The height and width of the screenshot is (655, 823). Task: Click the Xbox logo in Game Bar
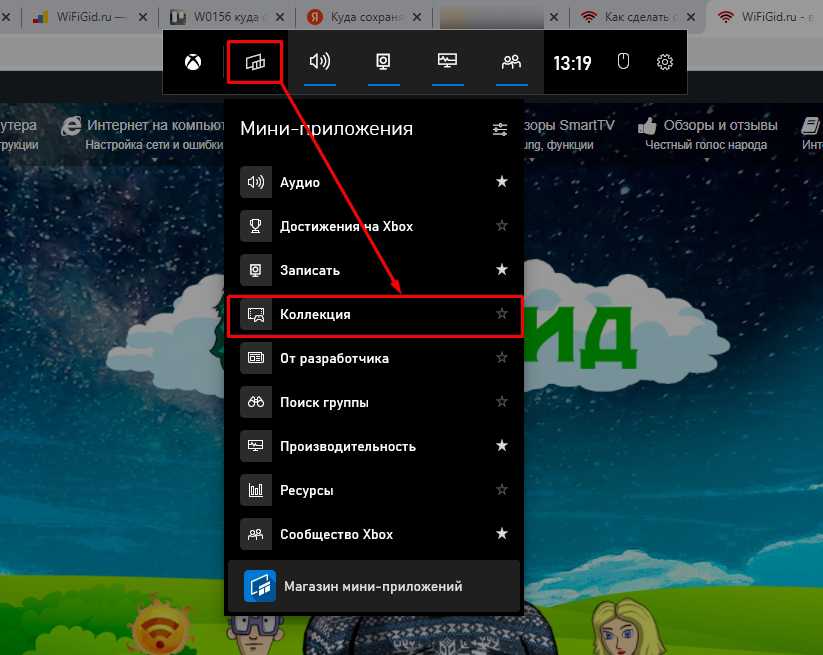click(x=193, y=62)
